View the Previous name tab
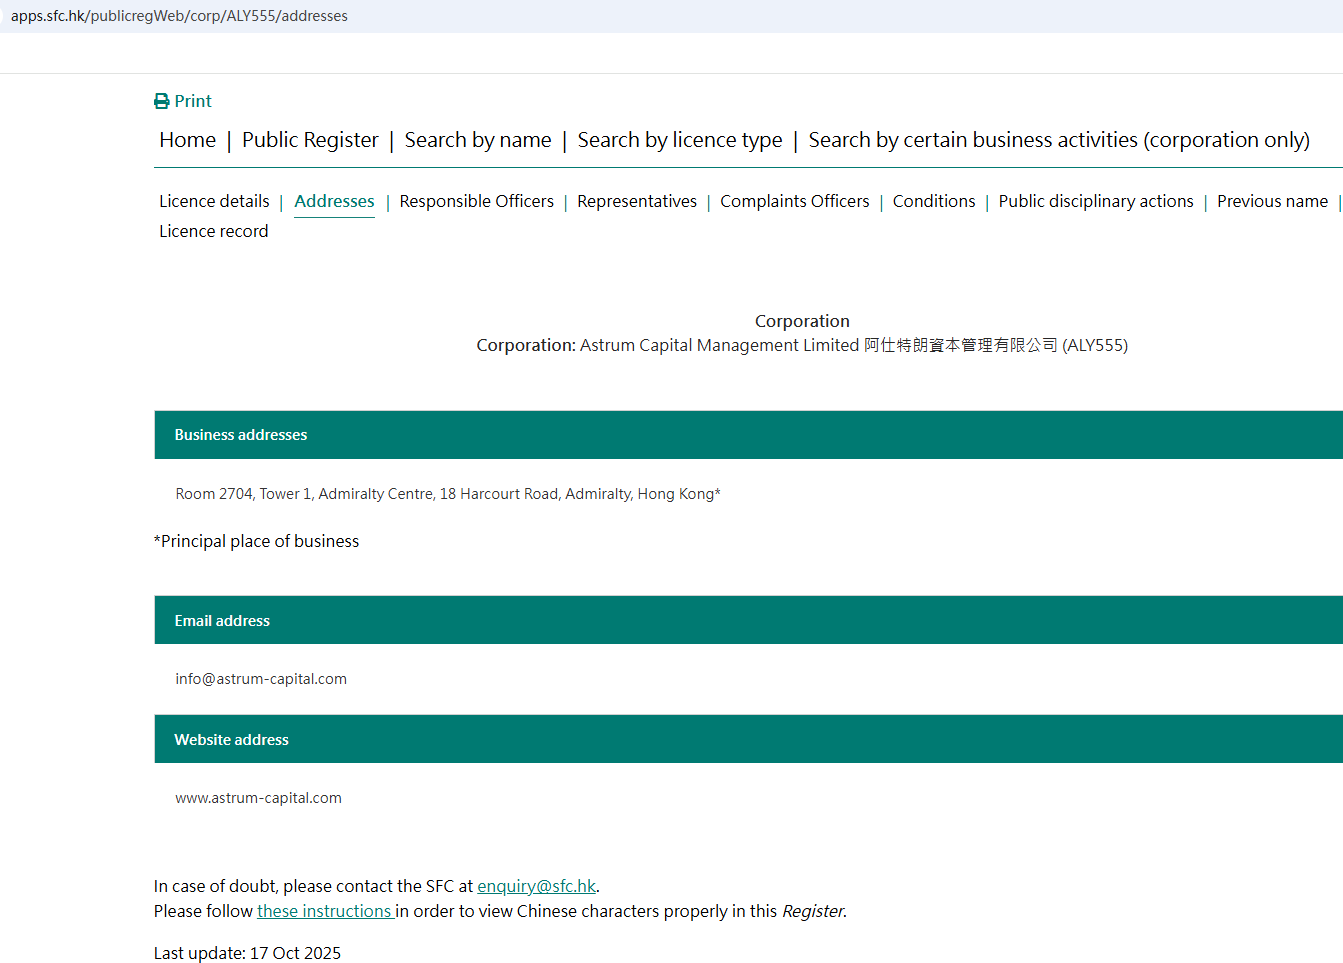This screenshot has height=963, width=1343. point(1272,201)
